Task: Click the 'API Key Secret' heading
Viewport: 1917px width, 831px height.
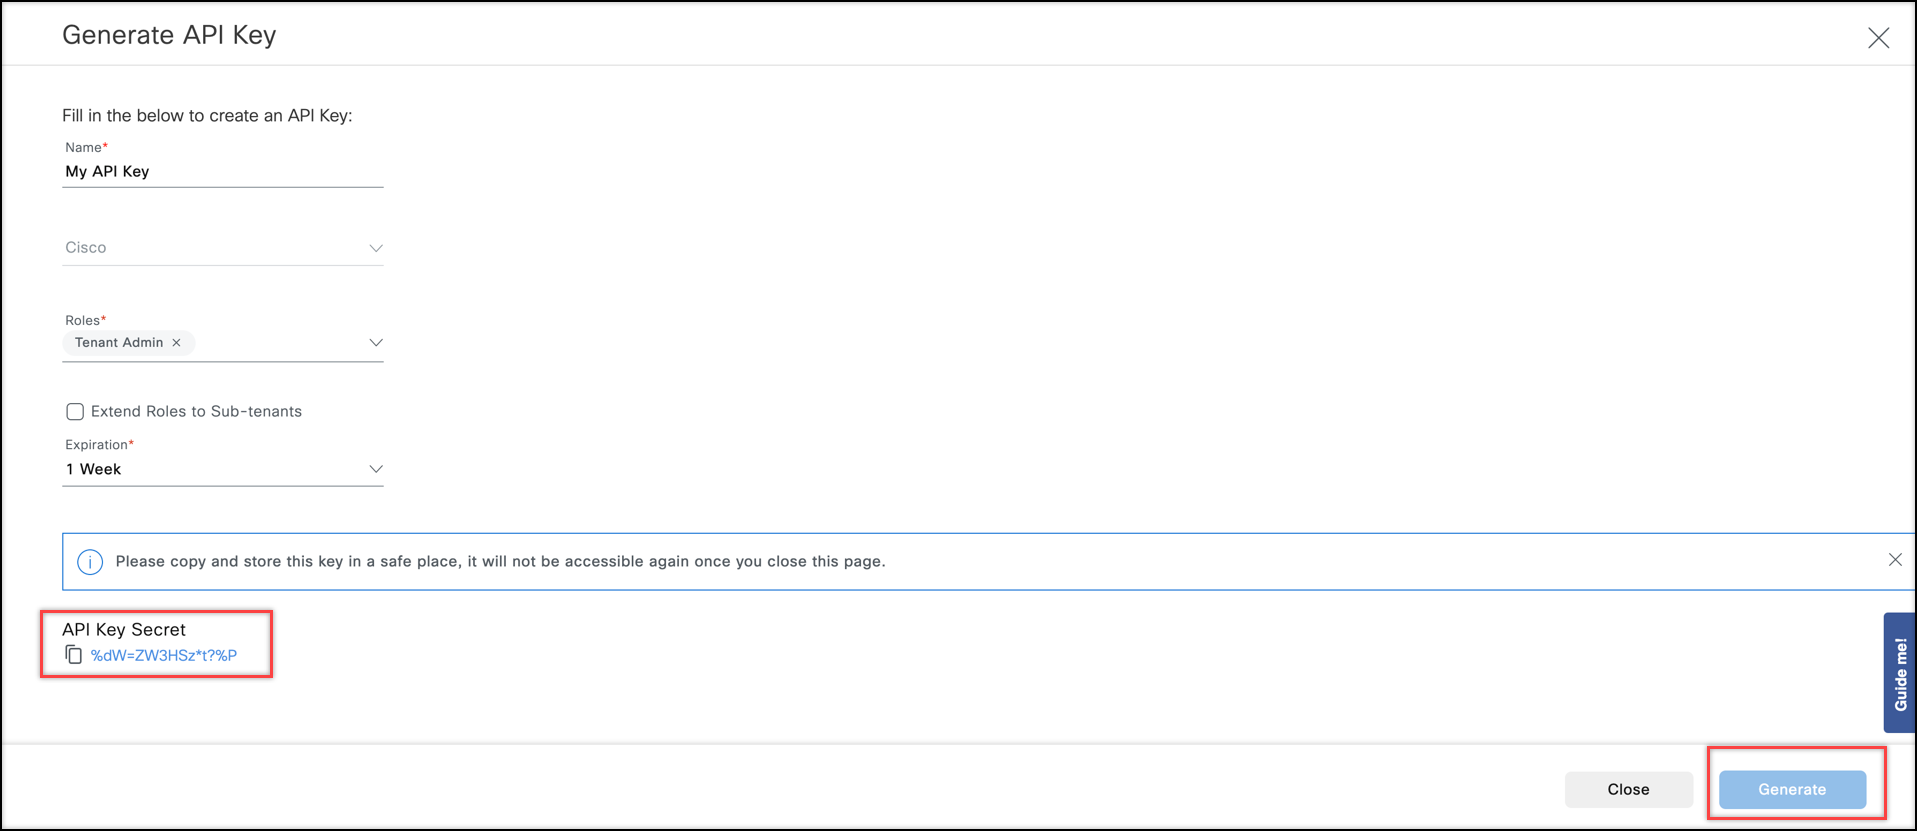Action: tap(124, 629)
